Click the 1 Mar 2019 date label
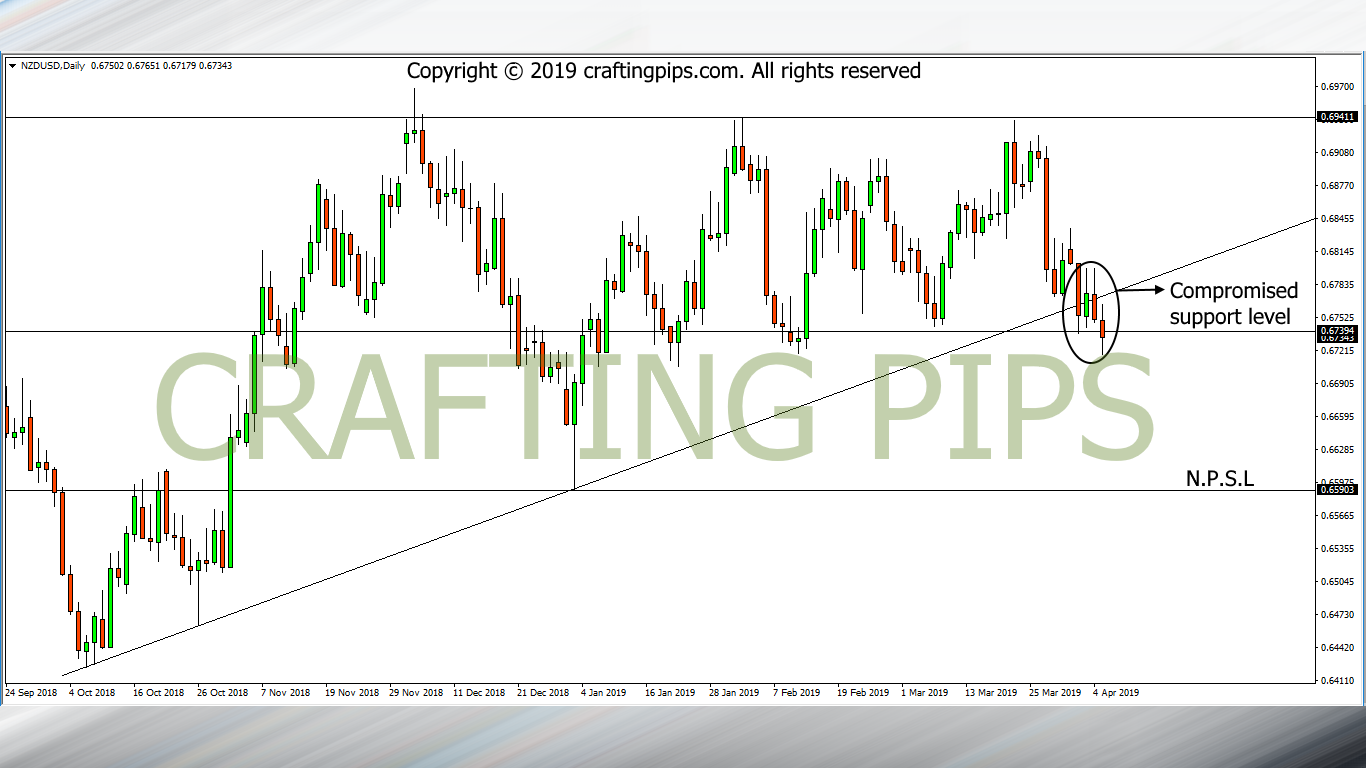The image size is (1366, 768). pyautogui.click(x=925, y=692)
